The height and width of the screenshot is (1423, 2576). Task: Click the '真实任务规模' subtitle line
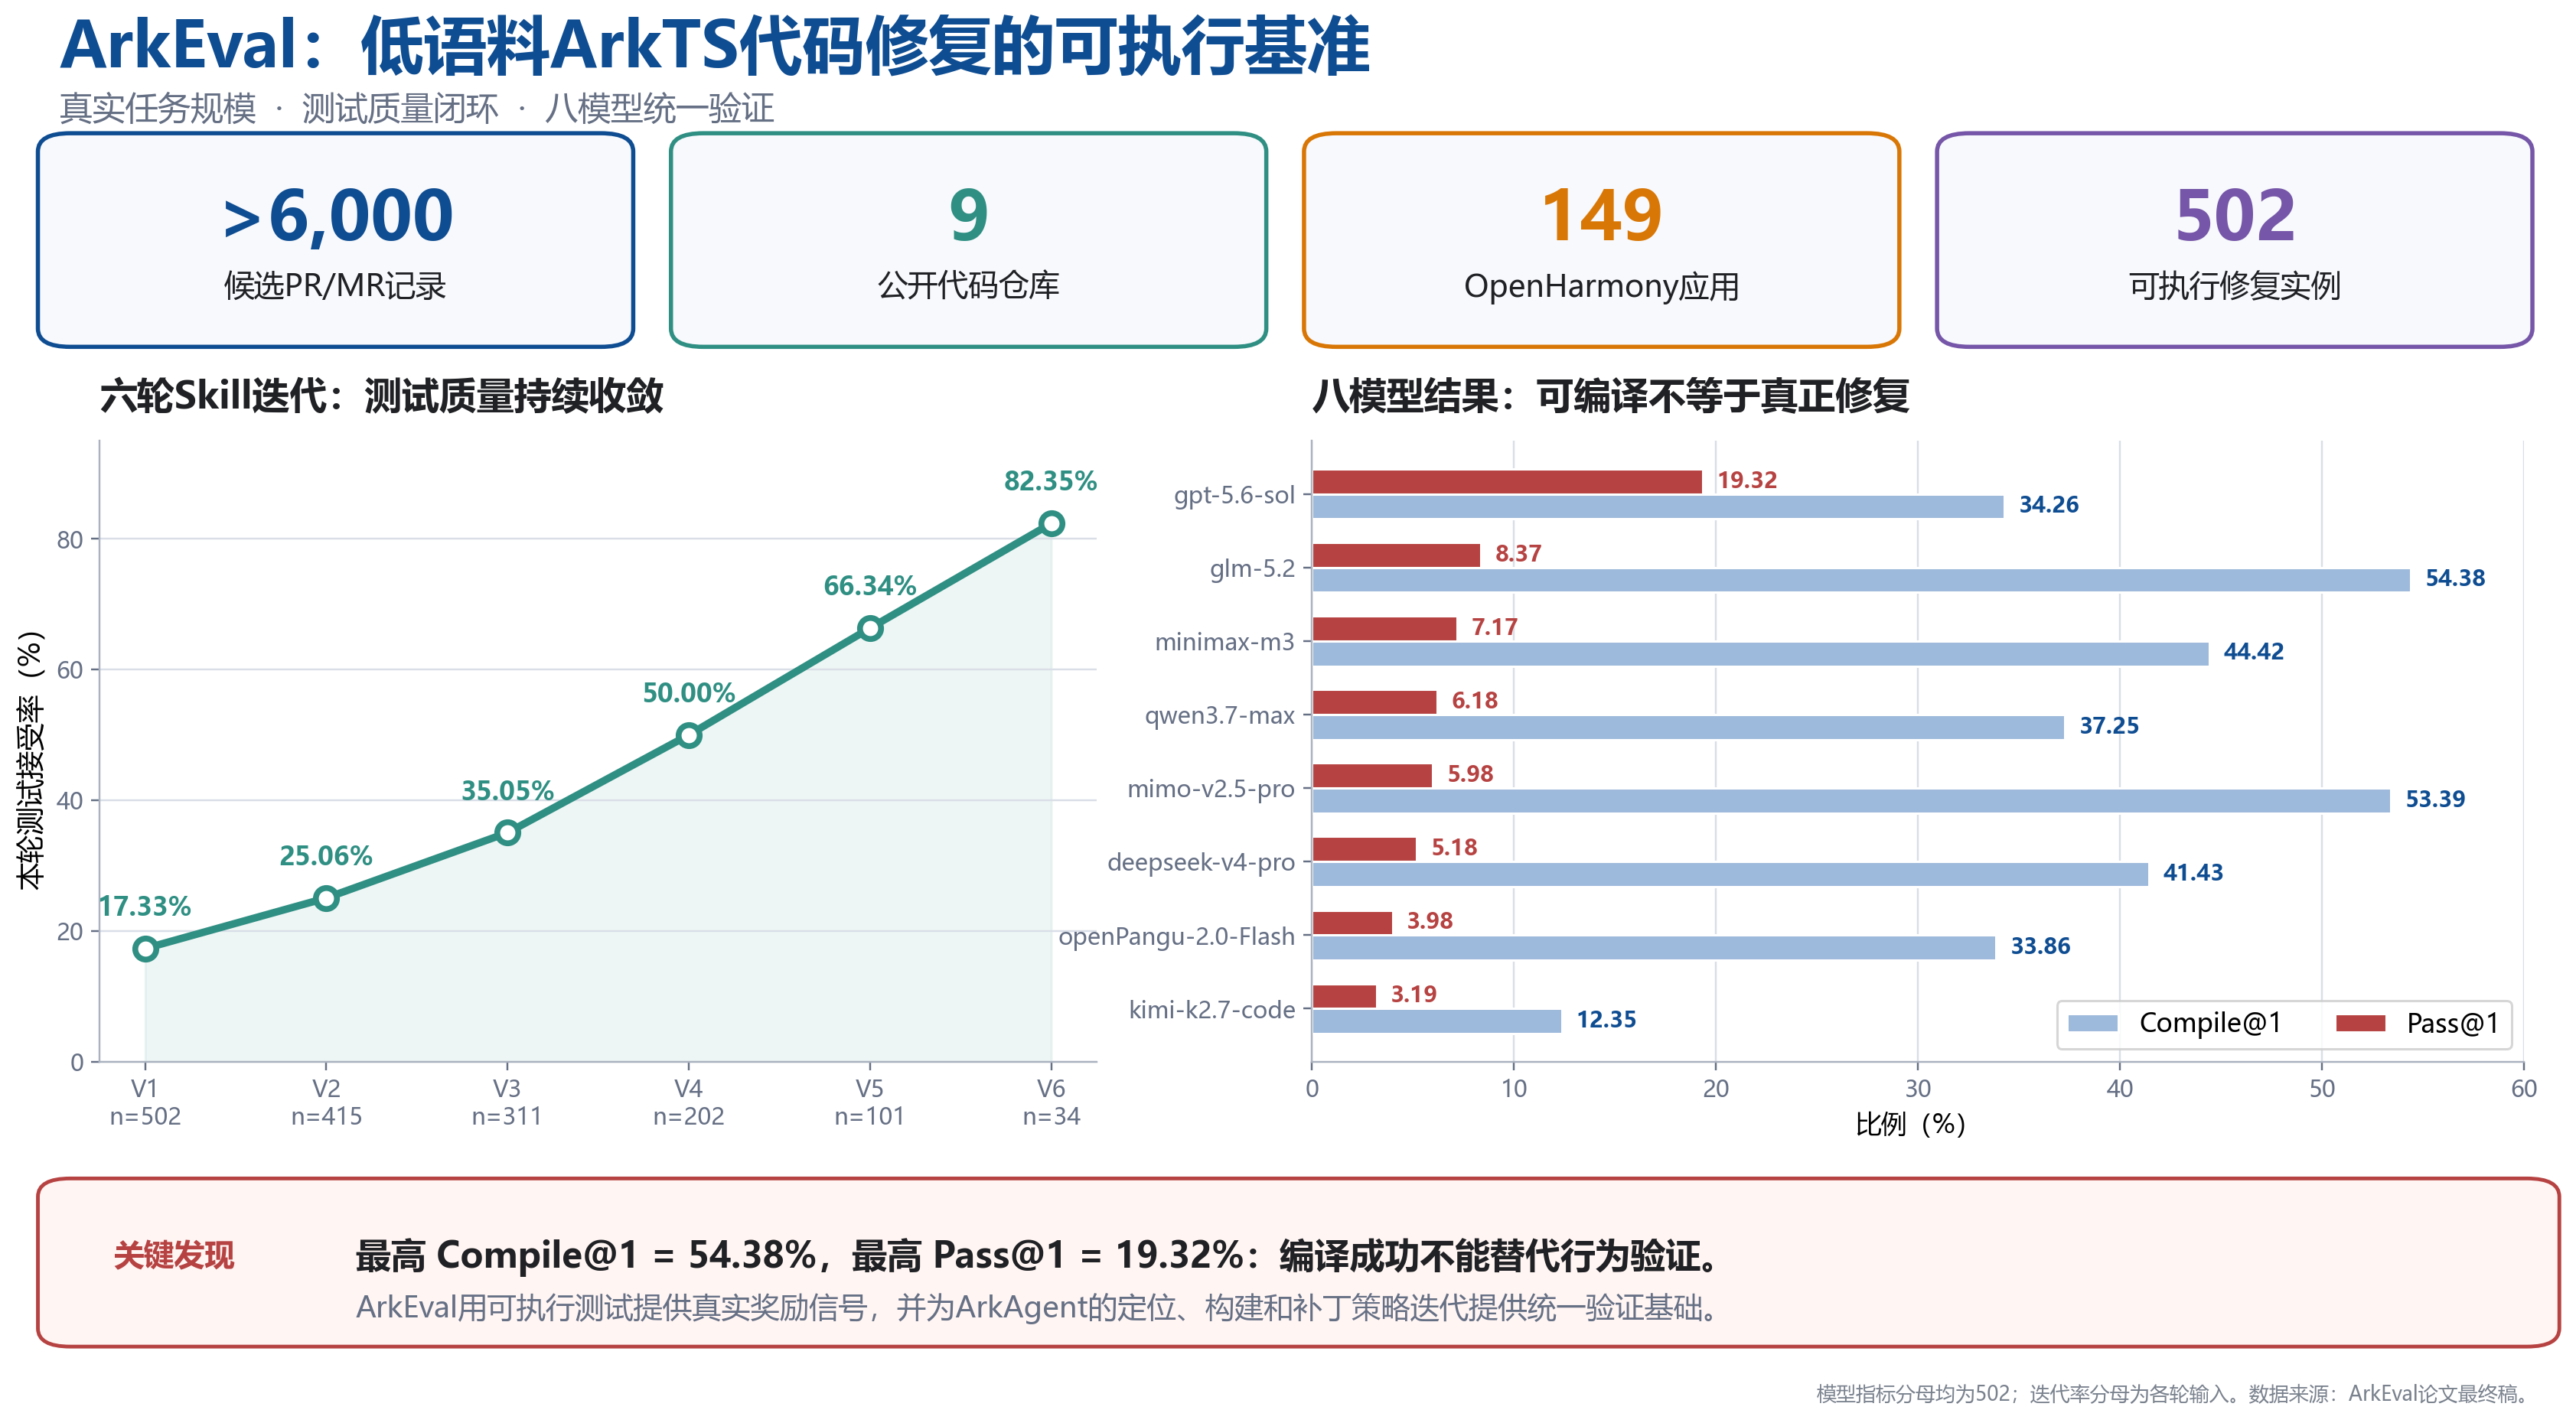[416, 108]
